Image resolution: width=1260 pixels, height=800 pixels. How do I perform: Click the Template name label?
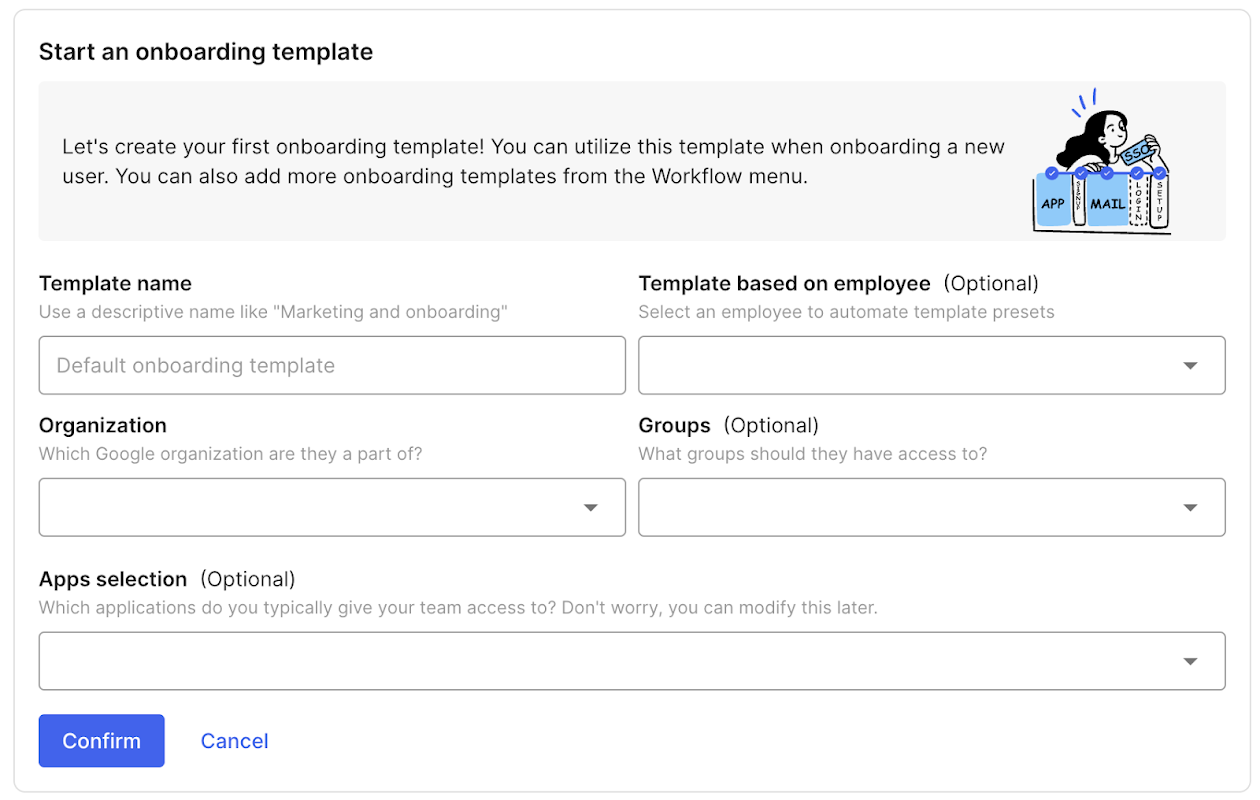pyautogui.click(x=115, y=284)
